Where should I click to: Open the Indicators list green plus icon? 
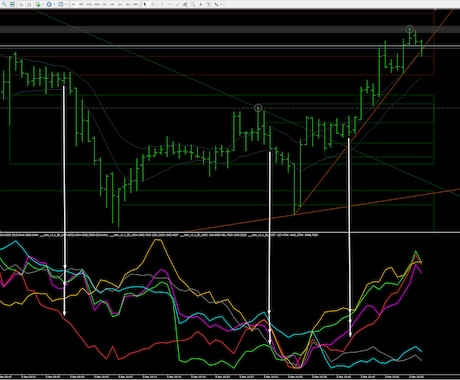coord(38,4)
